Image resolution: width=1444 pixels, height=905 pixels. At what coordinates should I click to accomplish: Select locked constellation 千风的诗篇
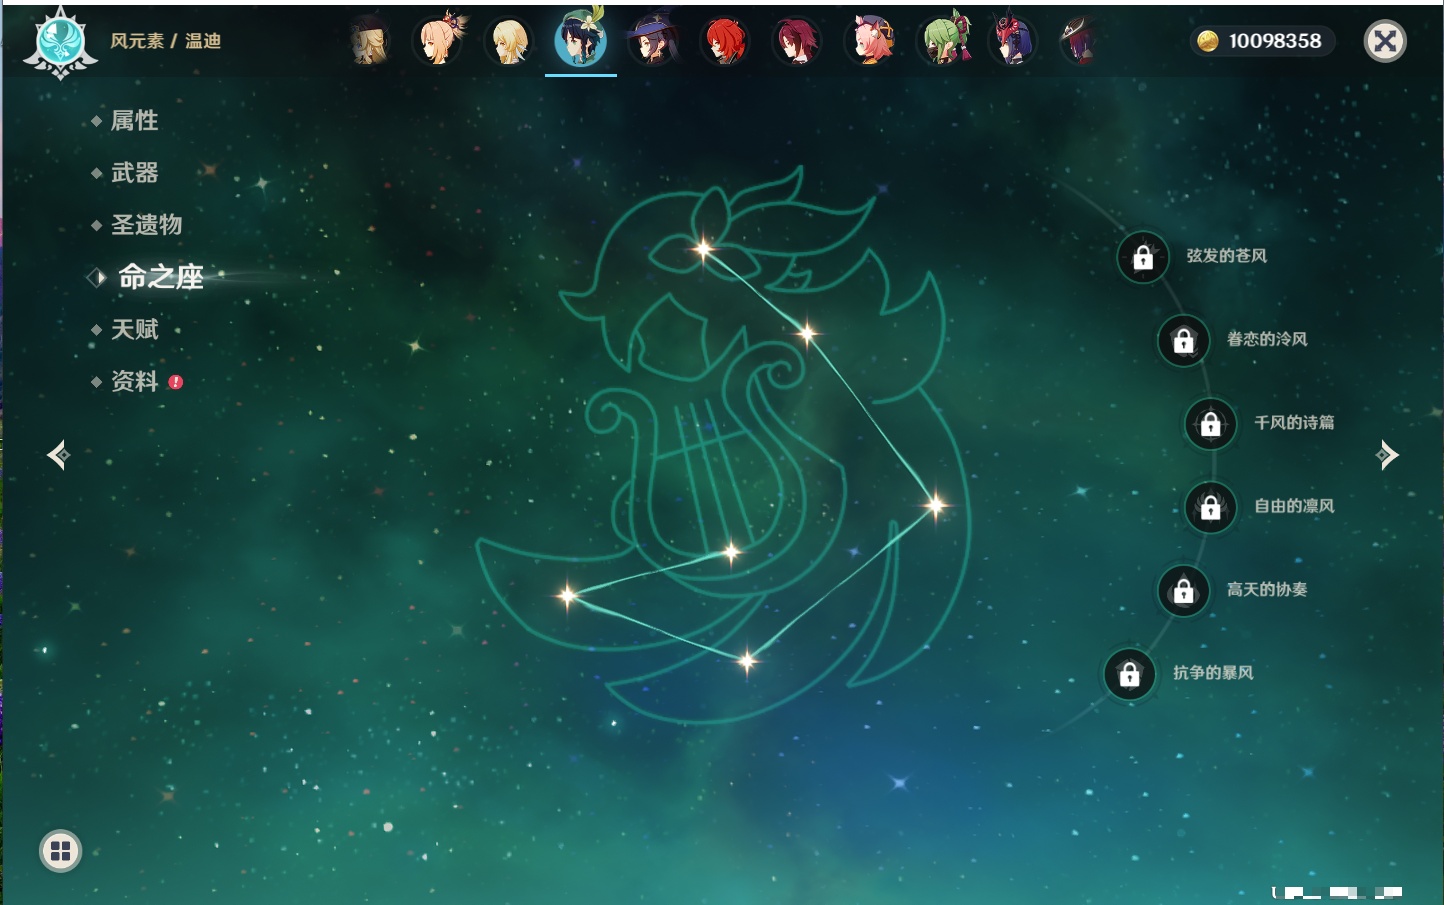[1211, 424]
